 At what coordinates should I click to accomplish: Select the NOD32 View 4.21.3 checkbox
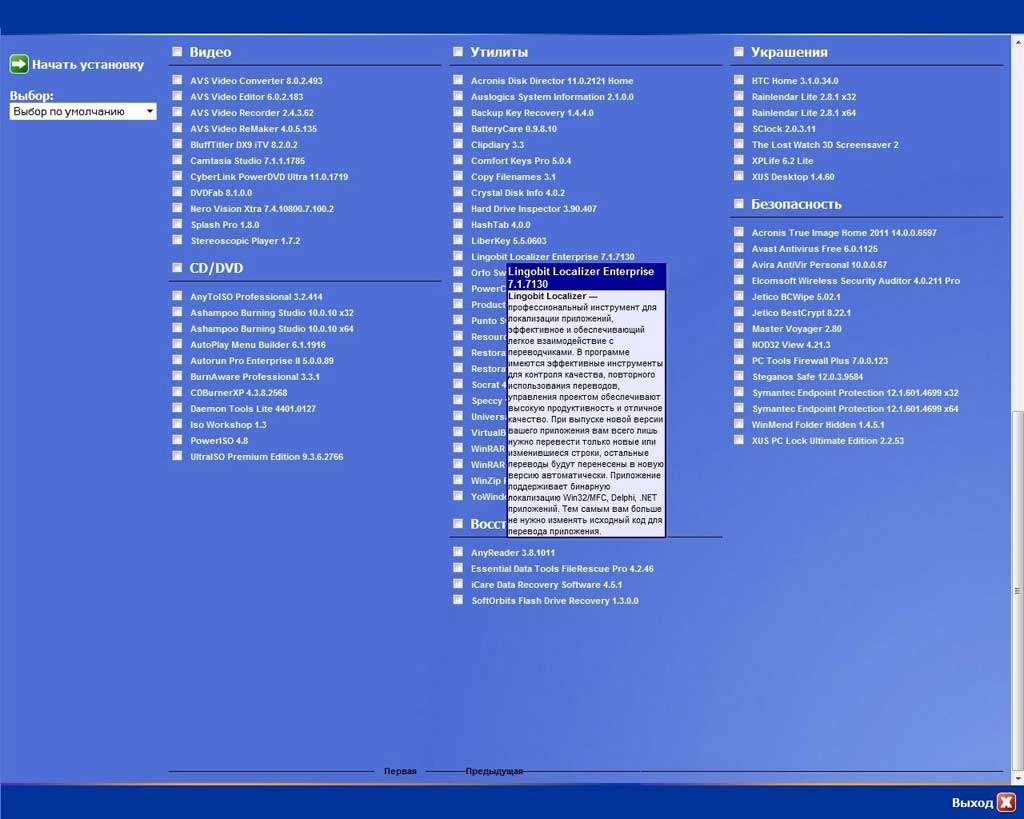[x=738, y=345]
